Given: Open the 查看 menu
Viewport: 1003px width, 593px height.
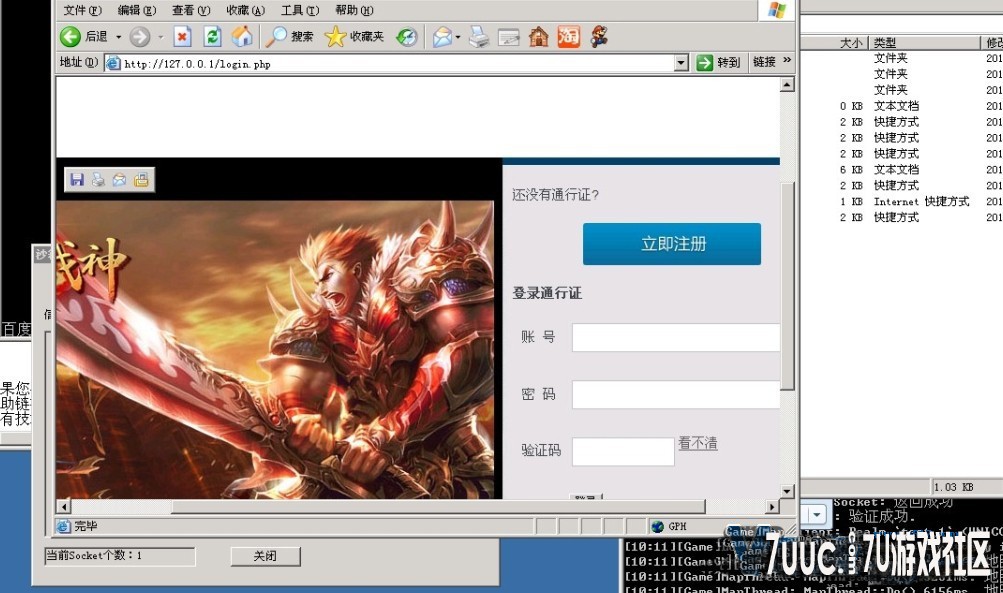Looking at the screenshot, I should [191, 10].
